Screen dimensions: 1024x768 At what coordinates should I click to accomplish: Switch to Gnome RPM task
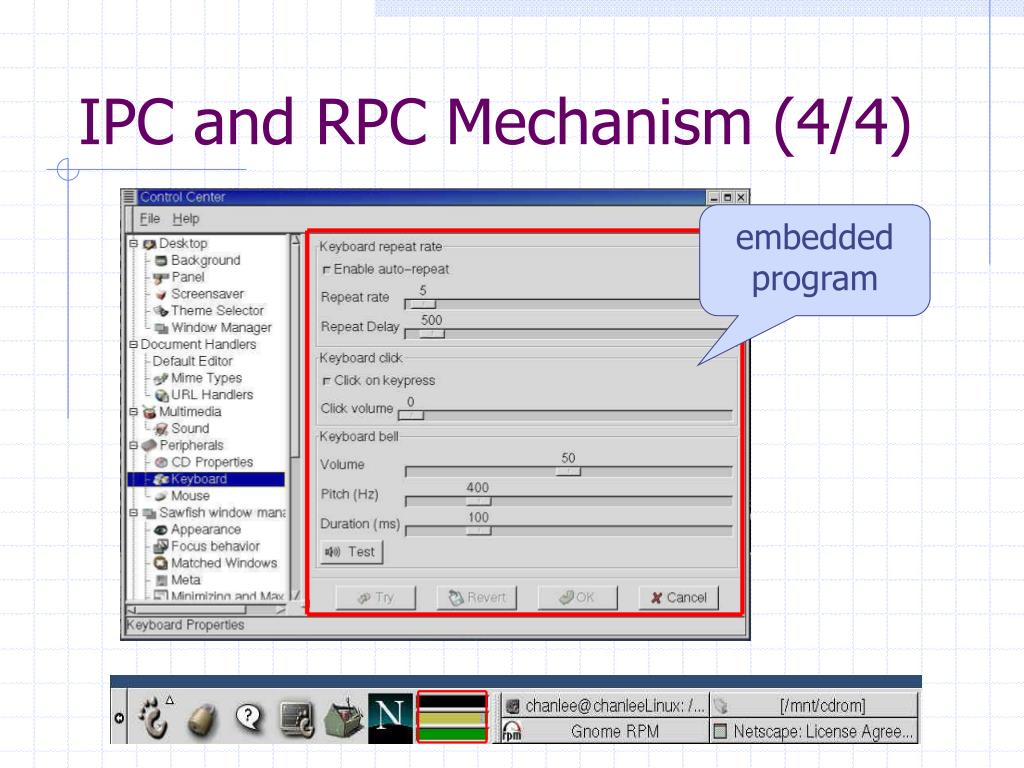[x=605, y=731]
